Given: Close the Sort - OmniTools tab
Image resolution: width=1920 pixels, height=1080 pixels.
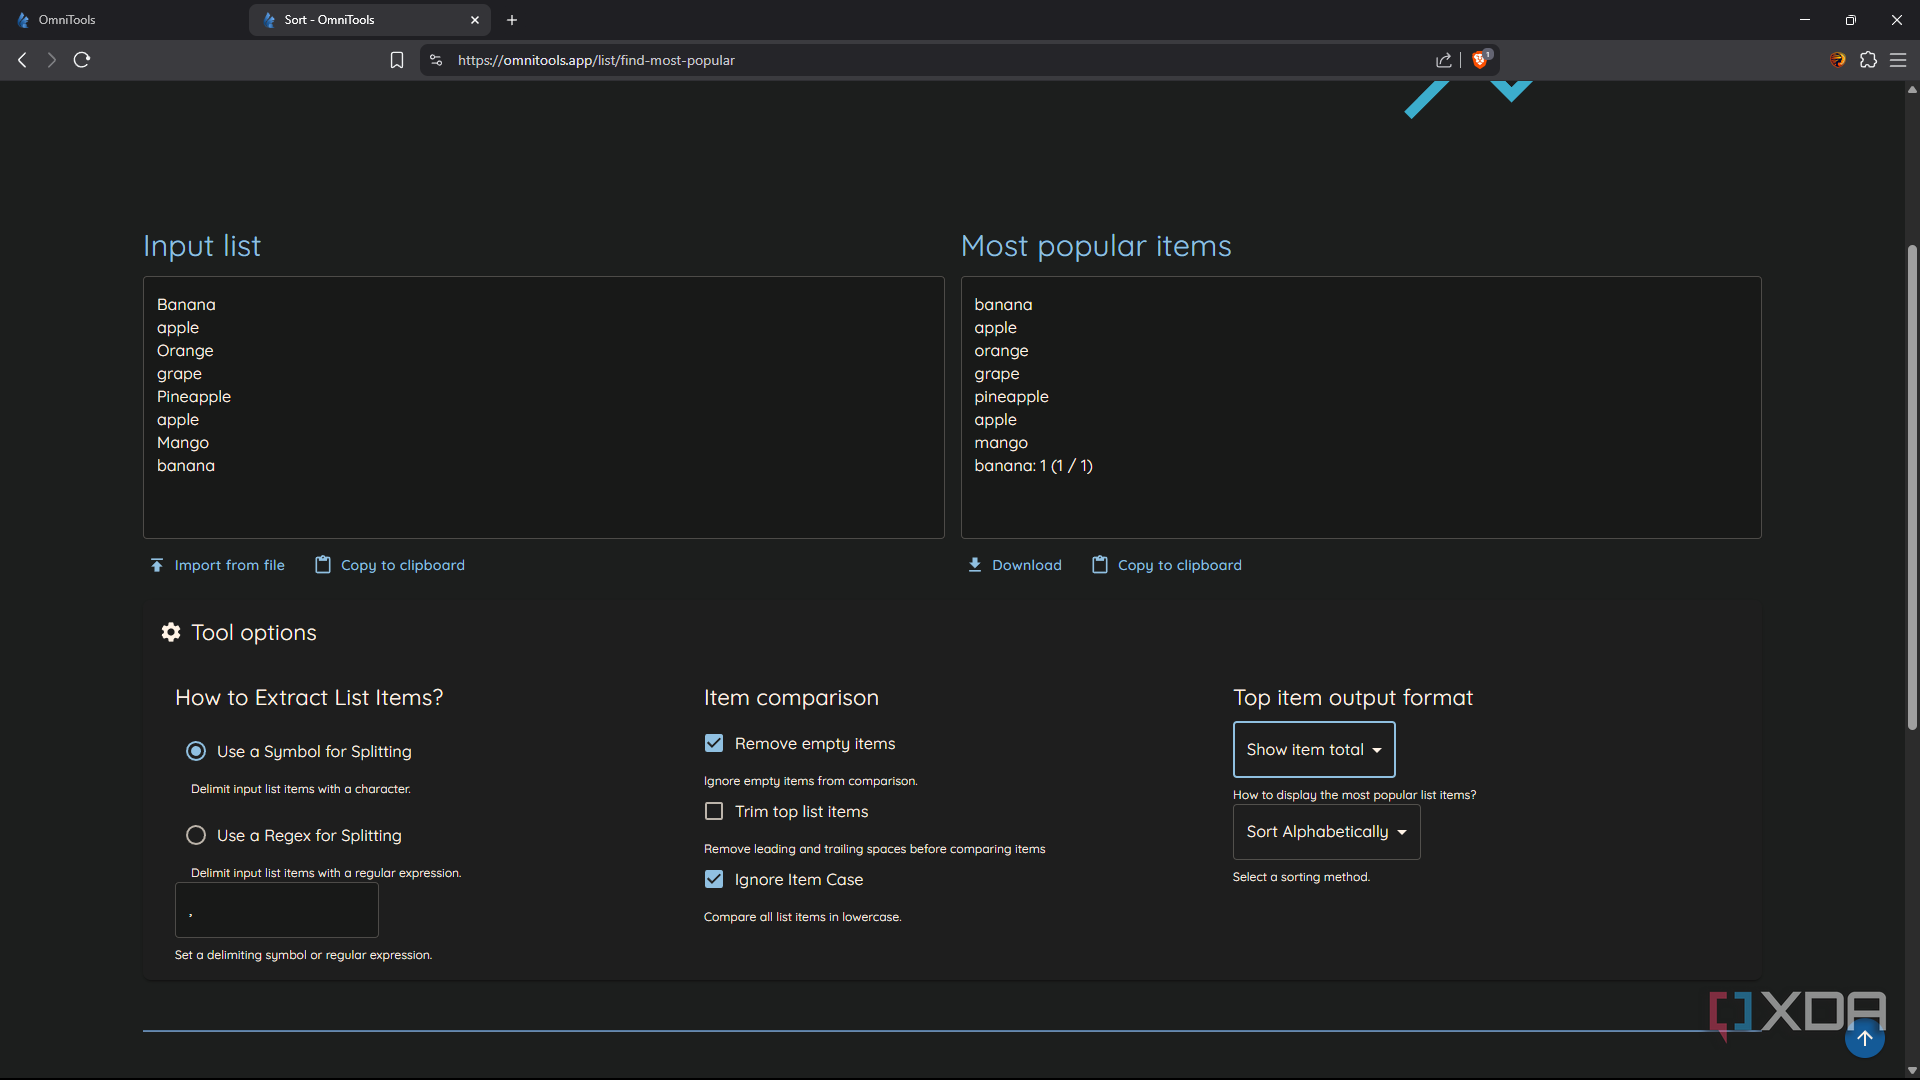Looking at the screenshot, I should (x=475, y=20).
